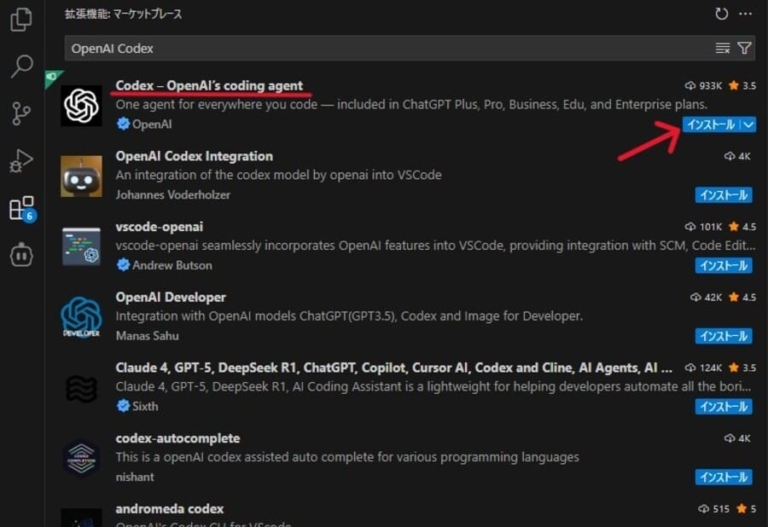The height and width of the screenshot is (527, 768).
Task: Install the OpenAI Codex Integration extension
Action: [723, 195]
